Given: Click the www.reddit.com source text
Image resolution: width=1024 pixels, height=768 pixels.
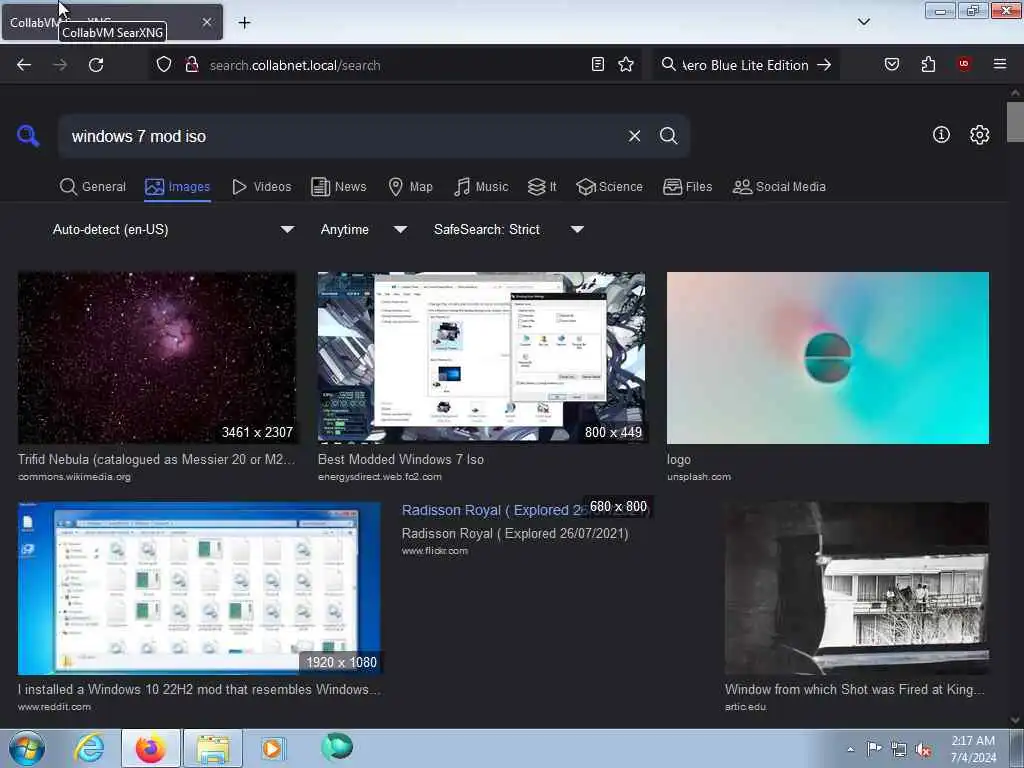Looking at the screenshot, I should tap(54, 707).
